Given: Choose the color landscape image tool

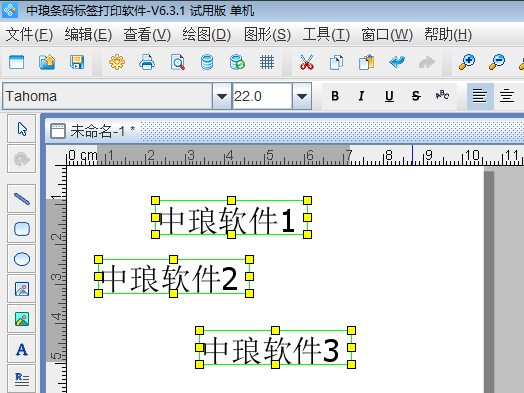Looking at the screenshot, I should pos(22,319).
